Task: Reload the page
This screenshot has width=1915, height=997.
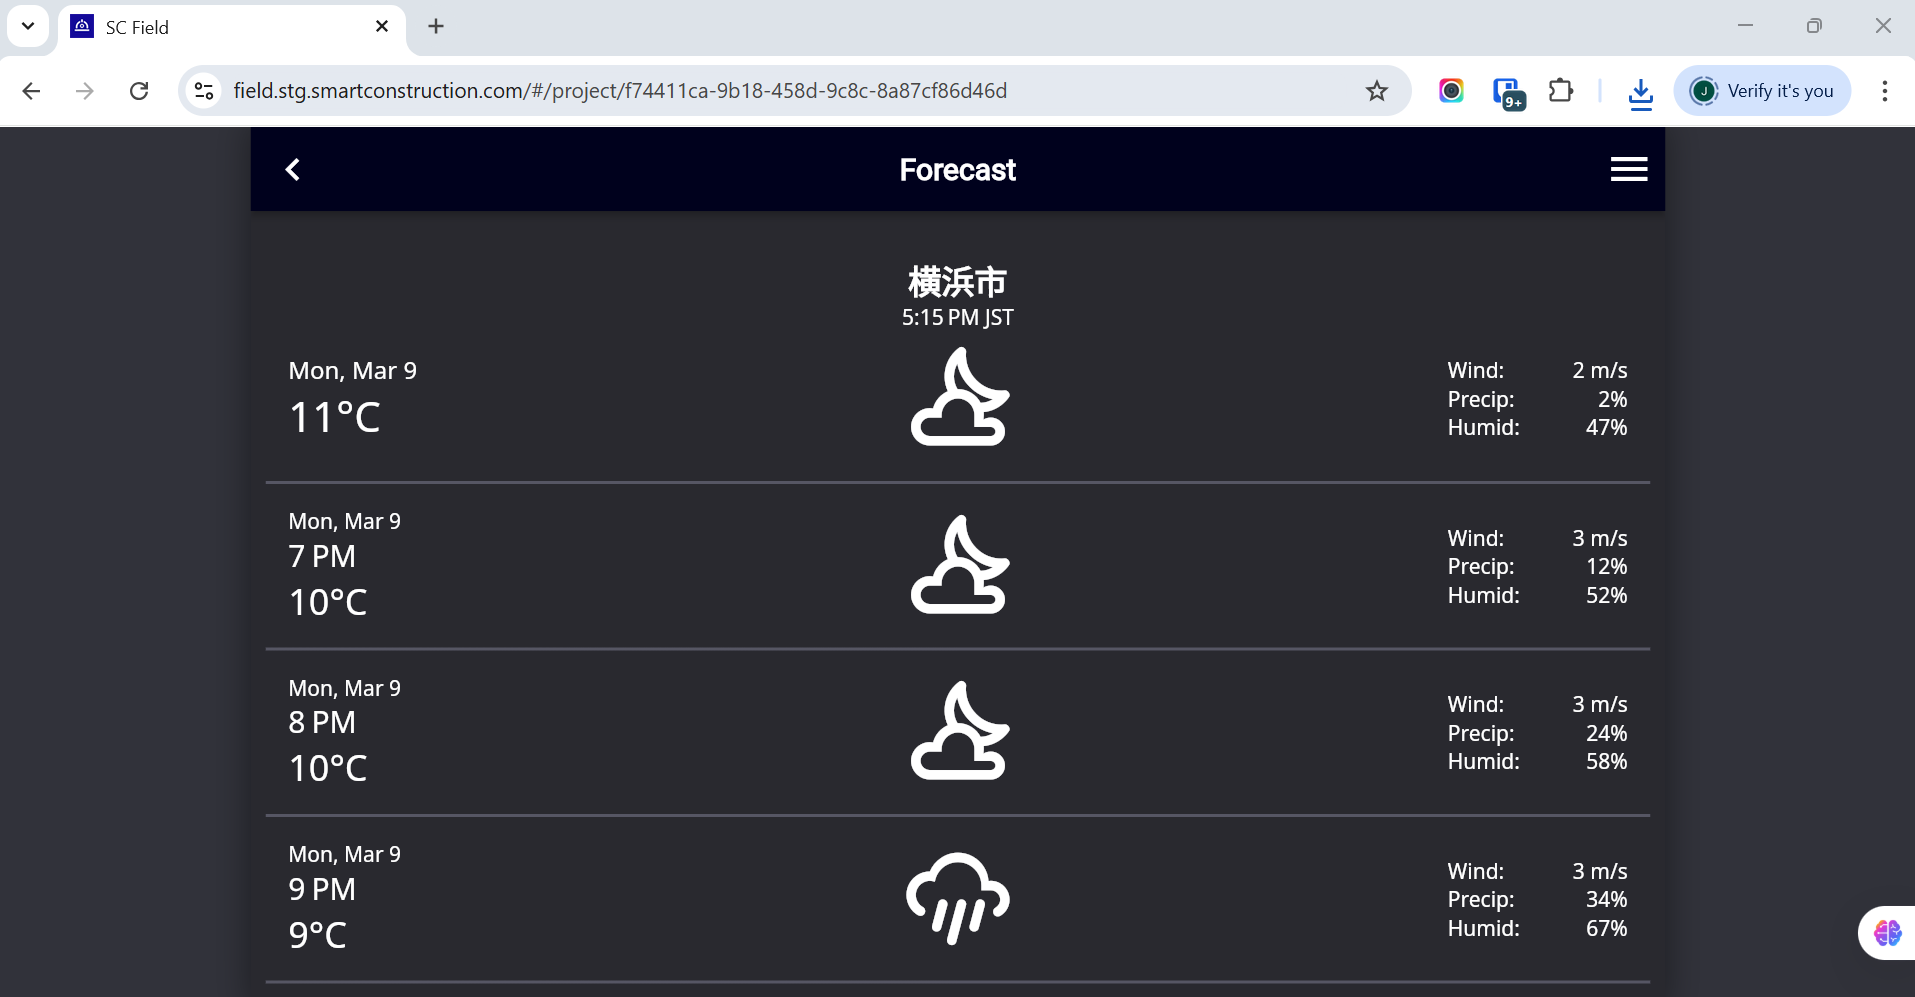Action: [x=139, y=91]
